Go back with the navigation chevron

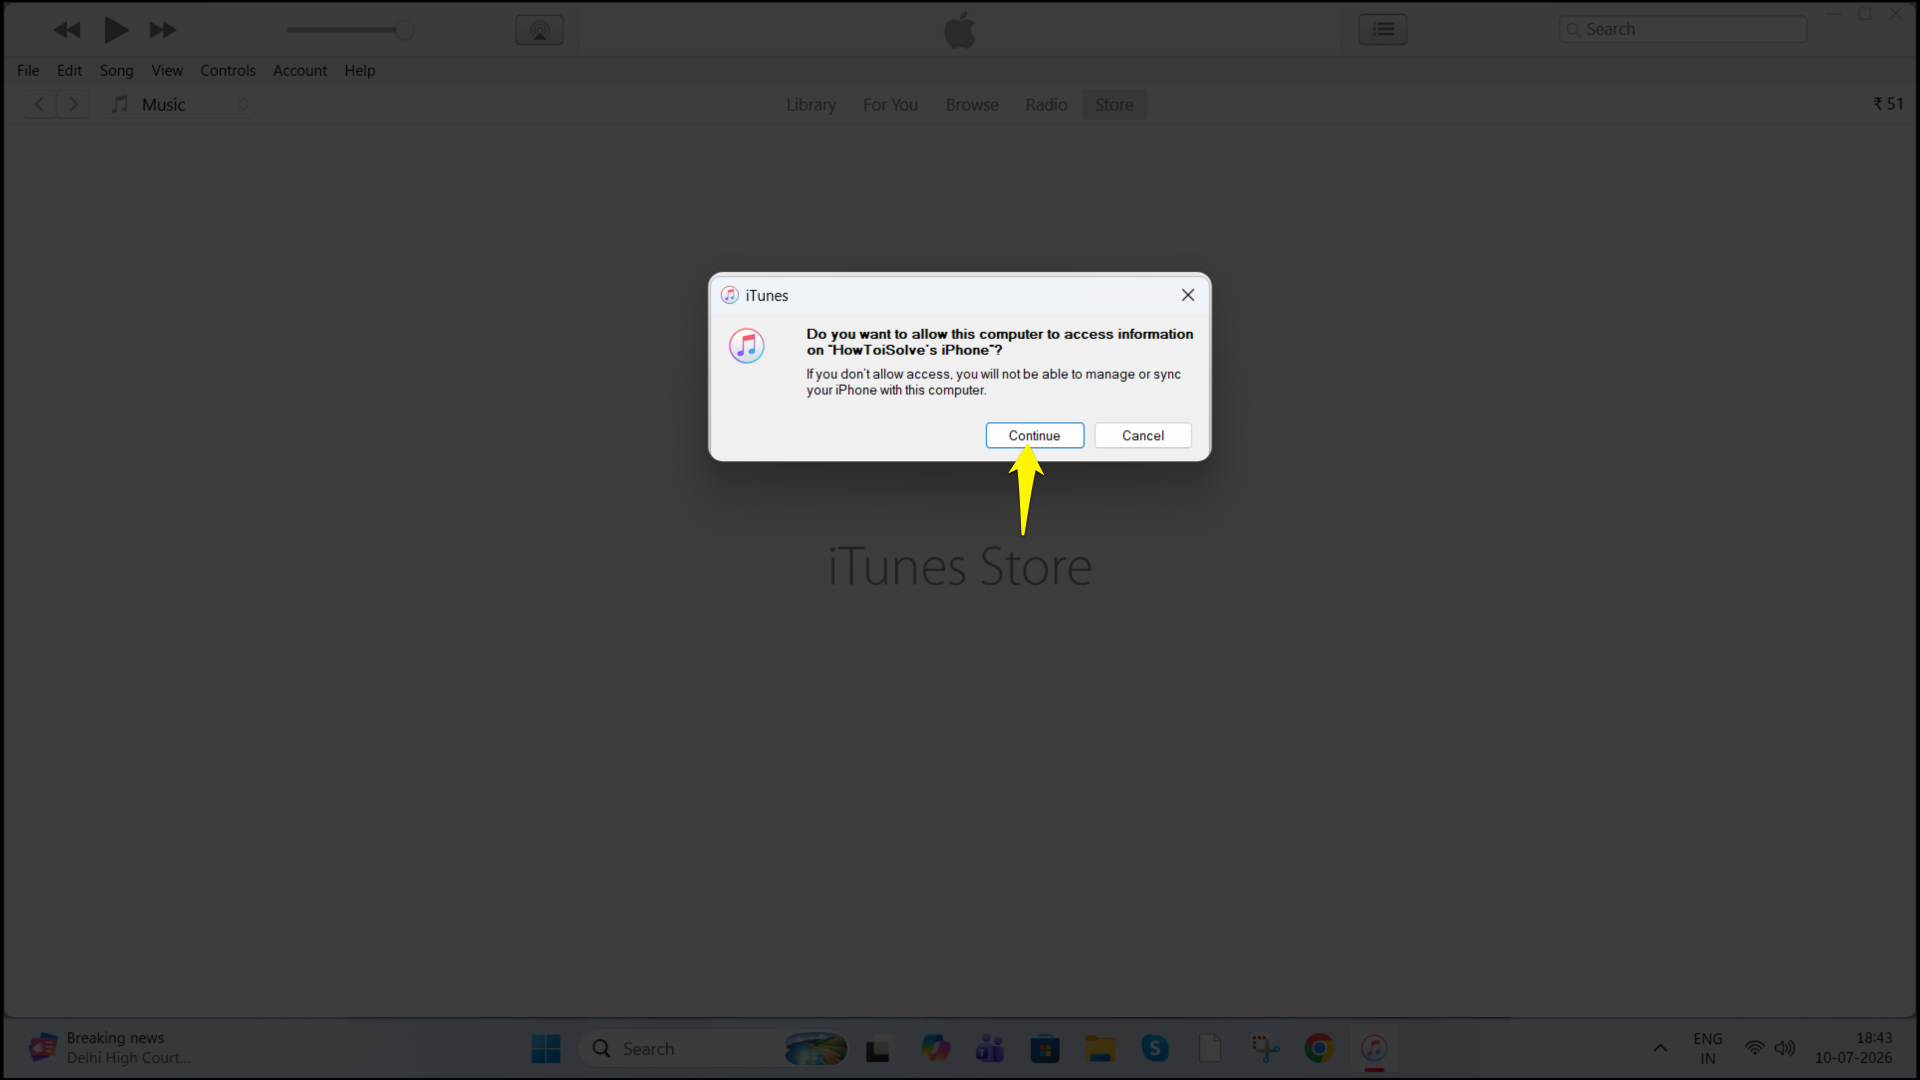[39, 104]
